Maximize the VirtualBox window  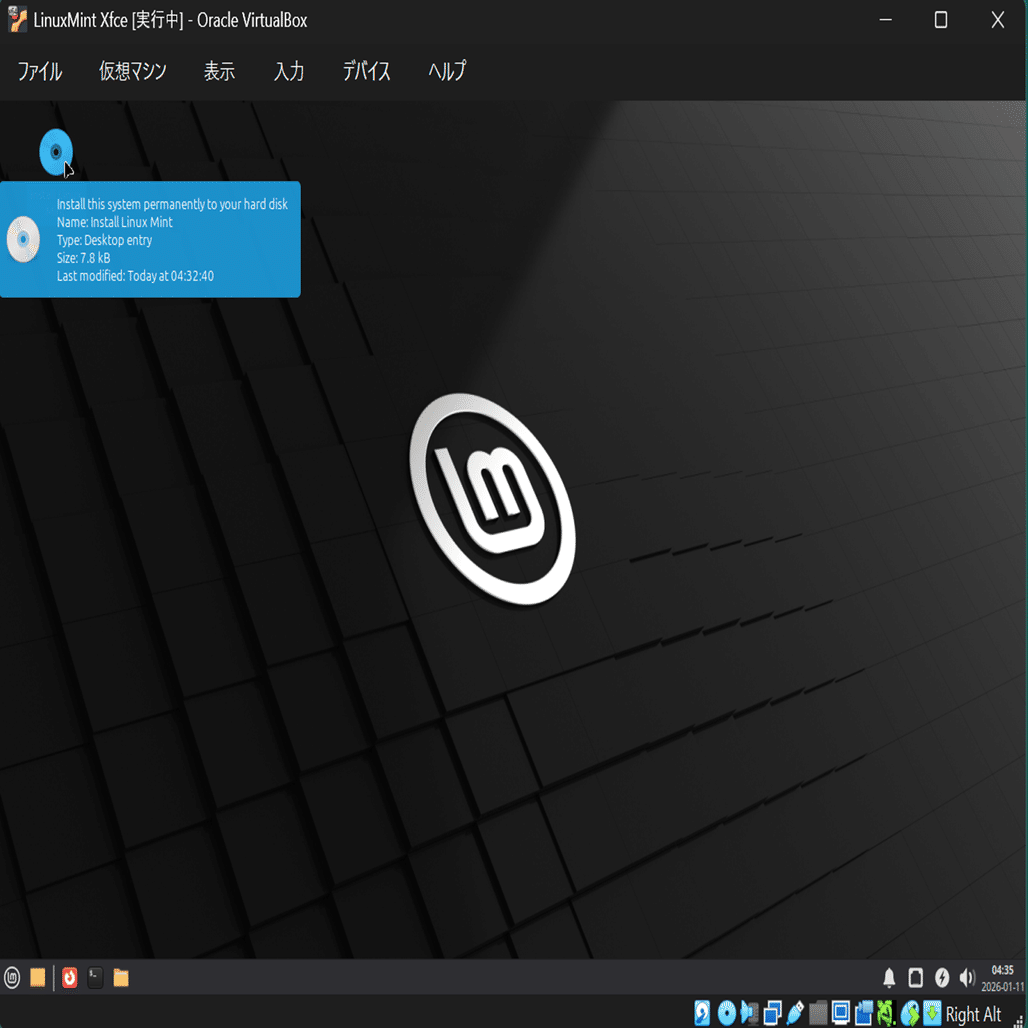(x=941, y=20)
